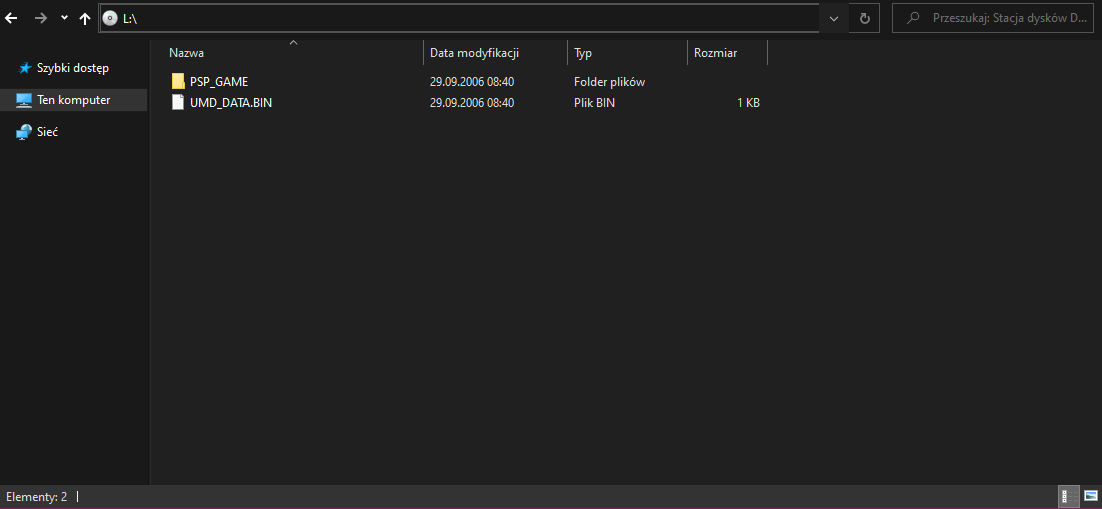The image size is (1102, 509).
Task: Sort by Data modyfikacji column
Action: (474, 53)
